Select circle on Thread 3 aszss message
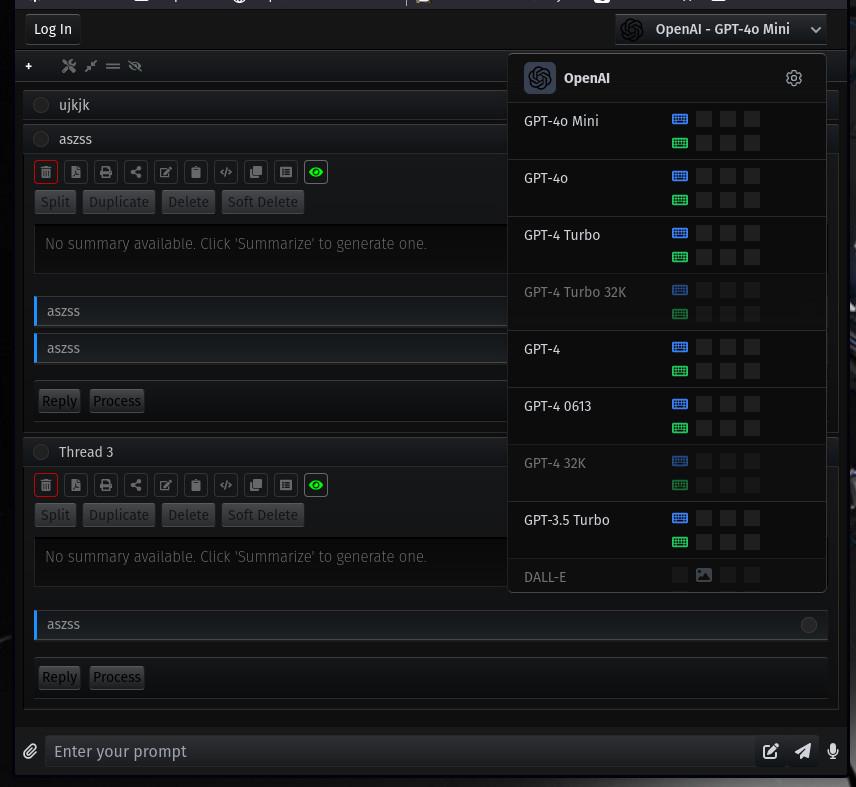Viewport: 856px width, 787px height. coord(809,624)
